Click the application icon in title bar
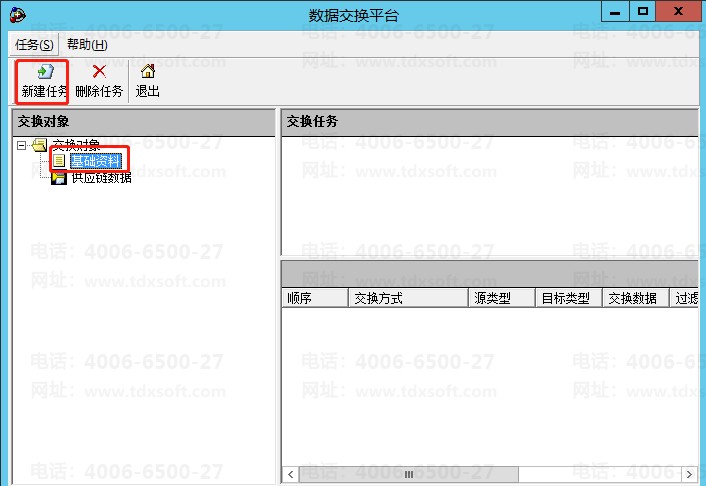The height and width of the screenshot is (486, 706). [17, 15]
